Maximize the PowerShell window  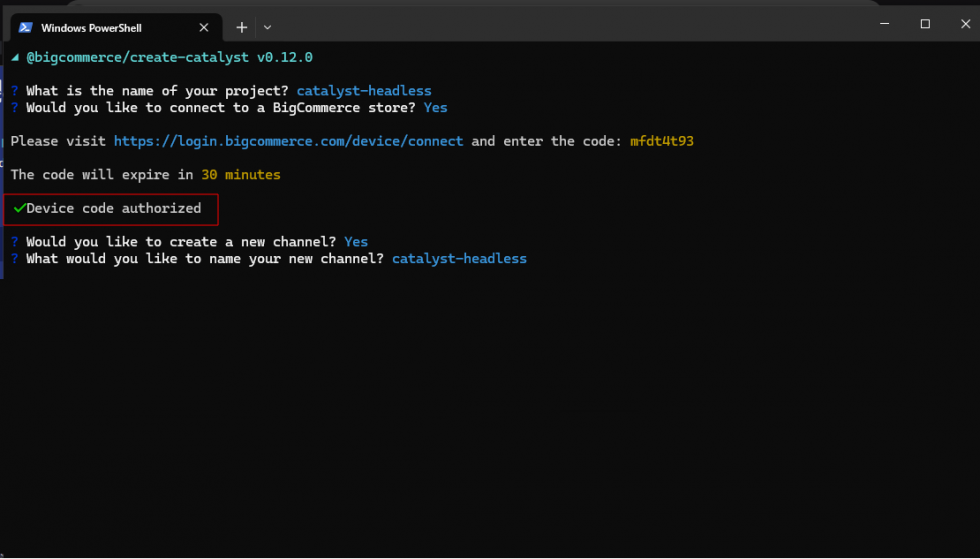point(925,24)
